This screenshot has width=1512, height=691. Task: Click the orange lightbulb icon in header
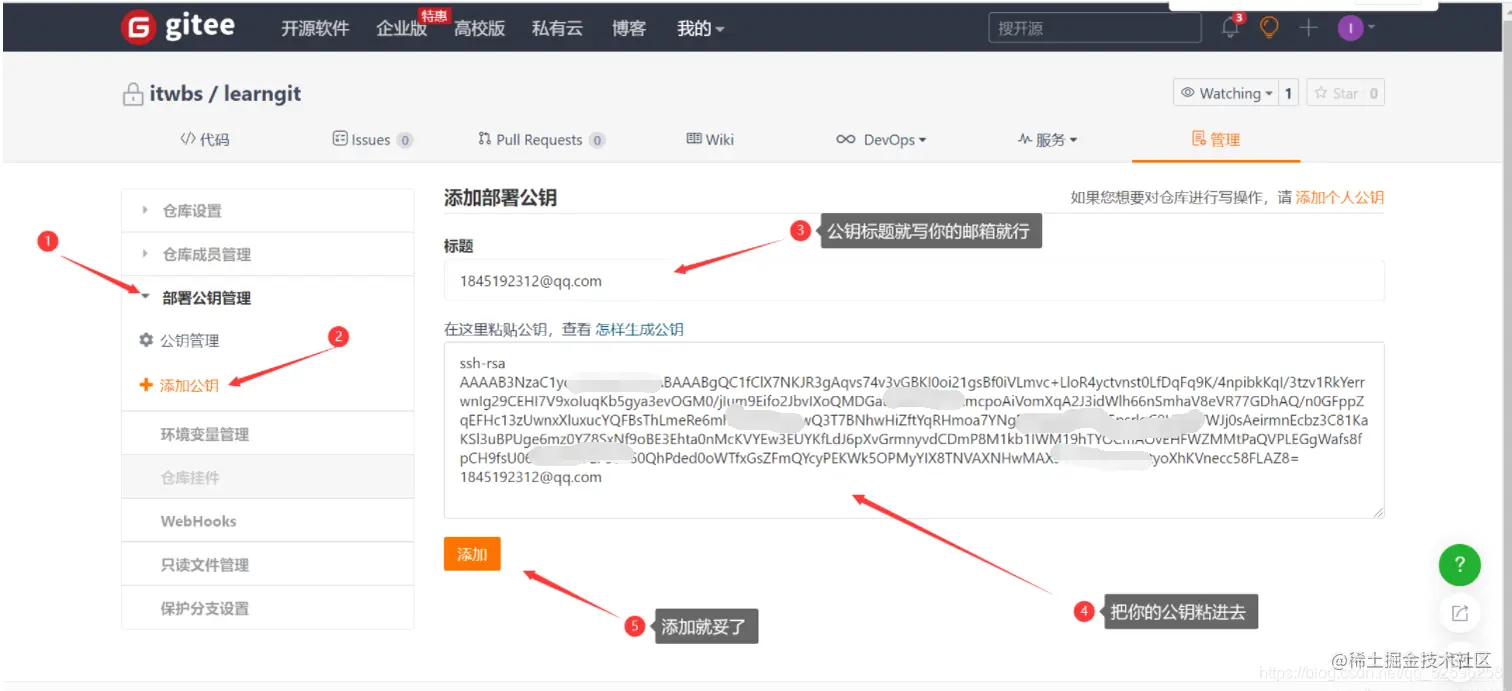(1269, 28)
